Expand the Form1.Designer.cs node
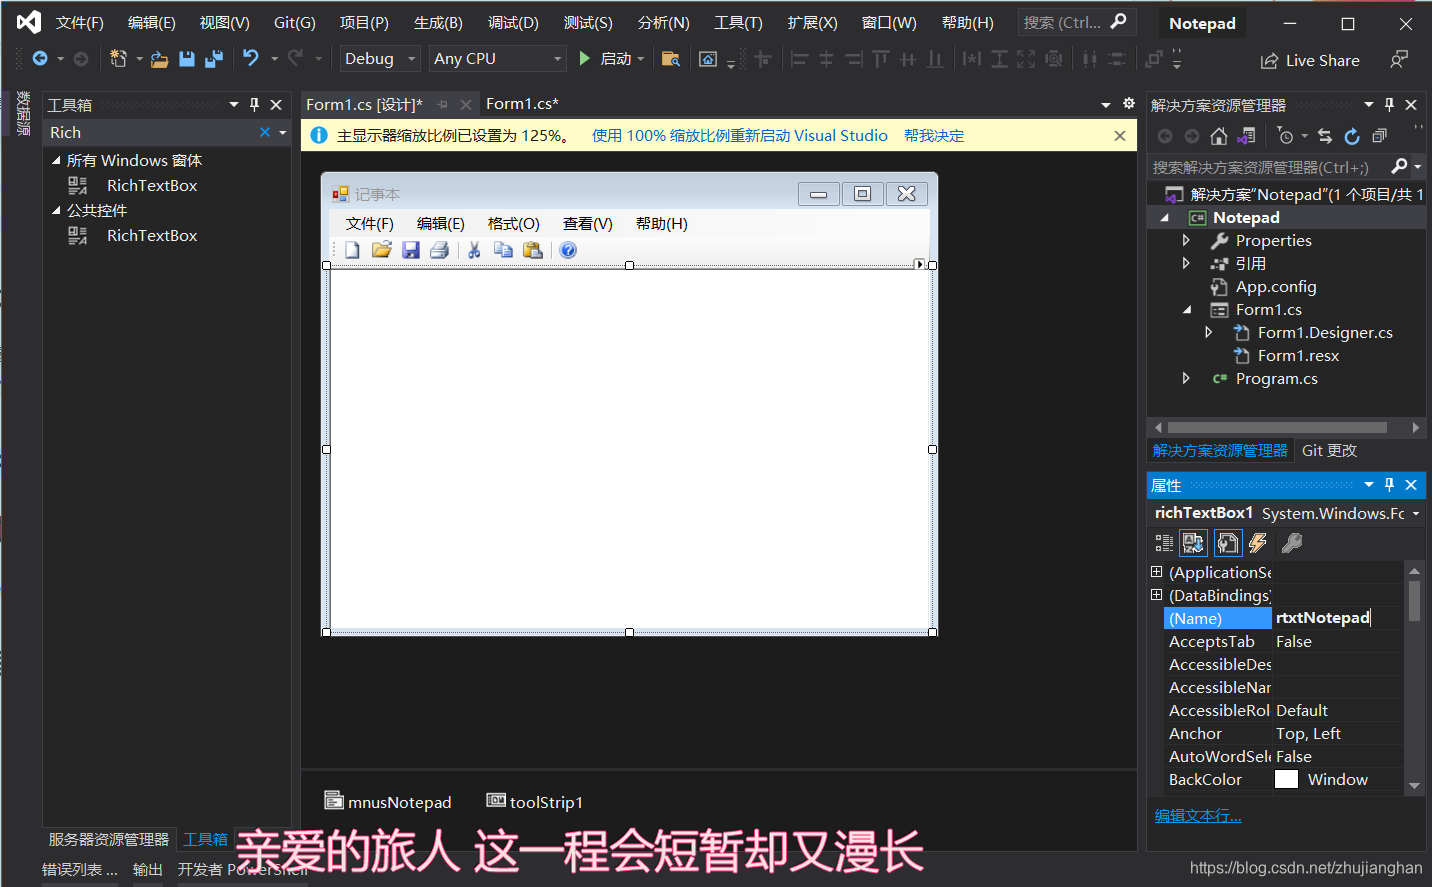Screen dimensions: 1432x887 1208,332
